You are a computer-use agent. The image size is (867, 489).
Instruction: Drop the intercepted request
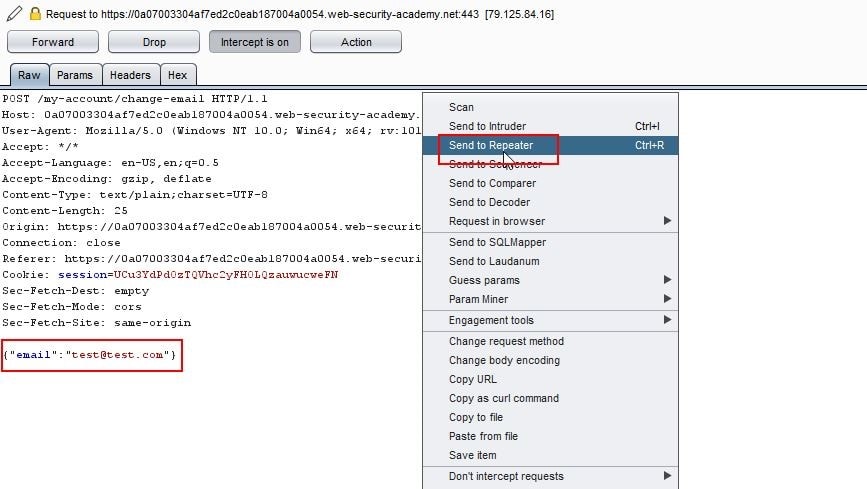click(x=154, y=42)
